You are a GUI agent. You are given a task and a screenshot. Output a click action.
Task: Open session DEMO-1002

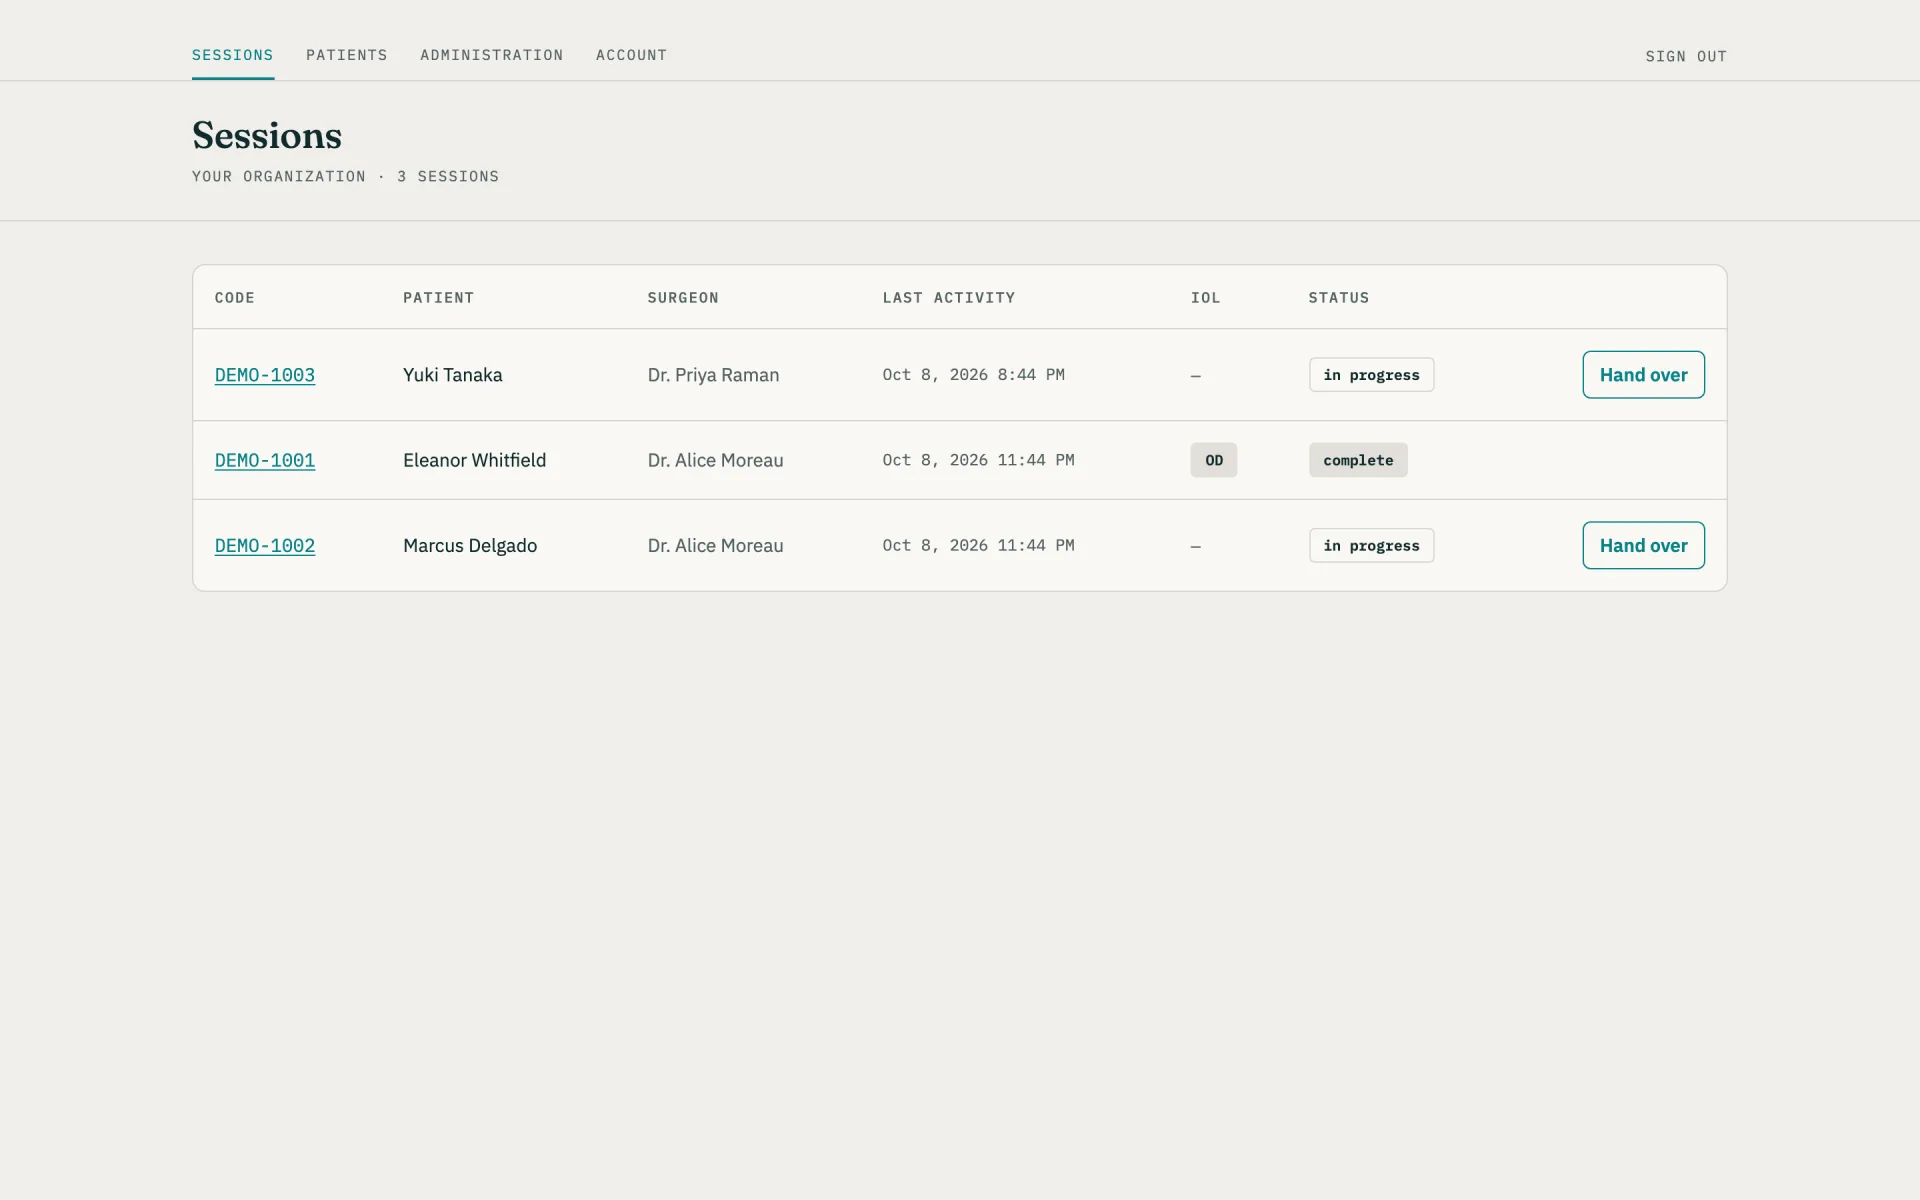(x=265, y=546)
